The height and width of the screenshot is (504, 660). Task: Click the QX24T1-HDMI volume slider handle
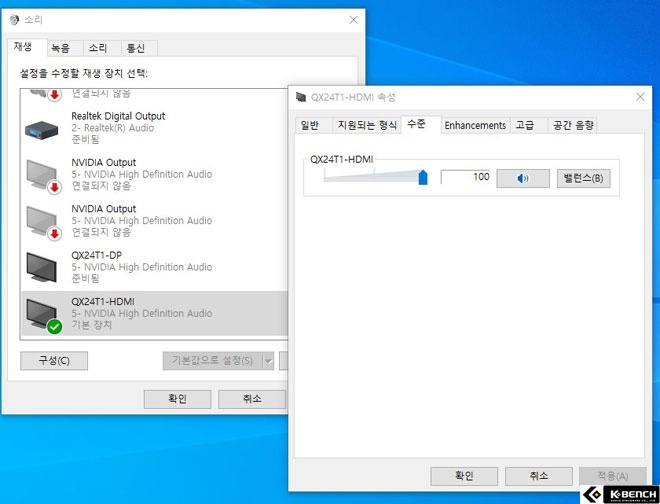tap(423, 177)
